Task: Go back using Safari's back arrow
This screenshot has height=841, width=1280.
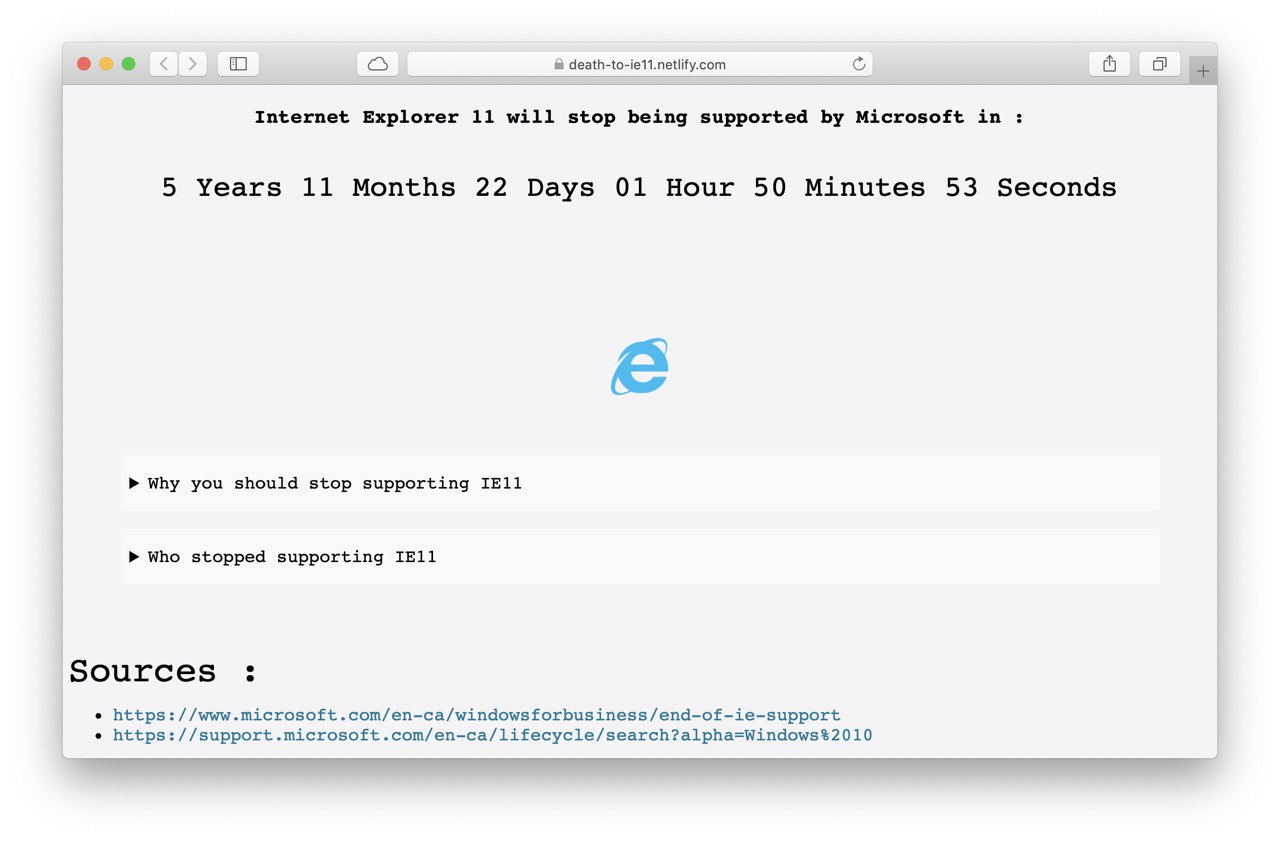Action: [x=164, y=64]
